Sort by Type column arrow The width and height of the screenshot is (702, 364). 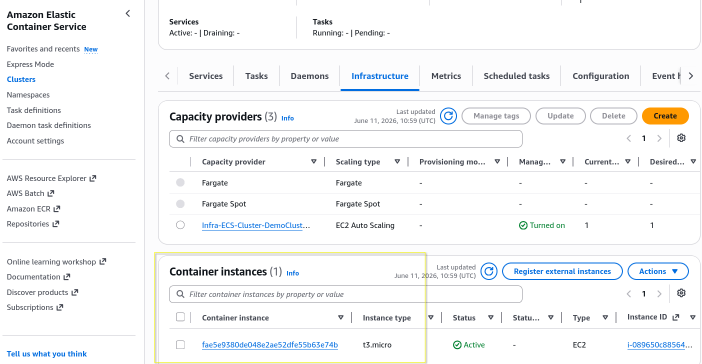(605, 317)
